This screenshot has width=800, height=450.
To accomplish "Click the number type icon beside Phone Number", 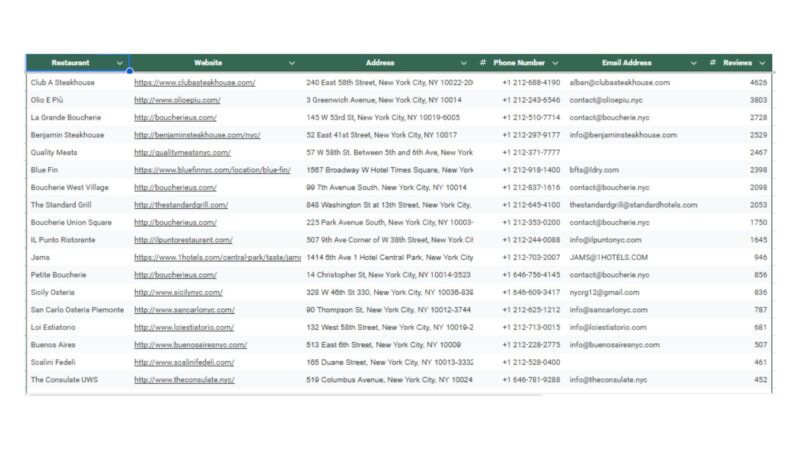I will tap(483, 63).
